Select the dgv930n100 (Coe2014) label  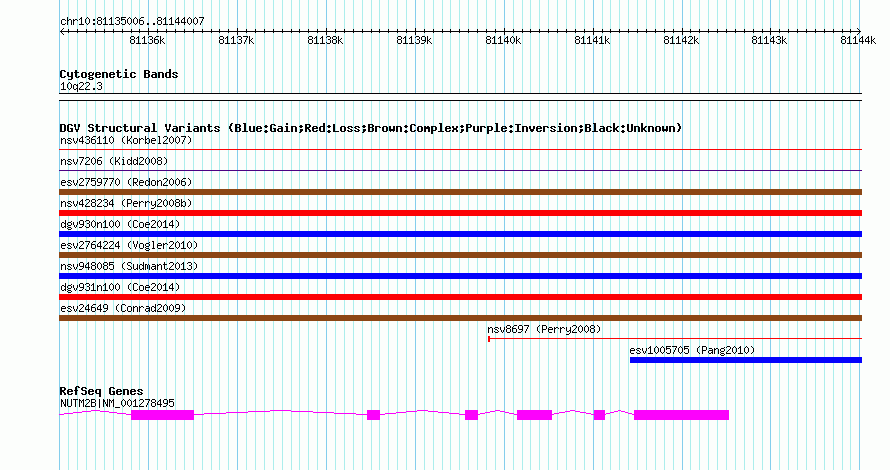[x=120, y=224]
